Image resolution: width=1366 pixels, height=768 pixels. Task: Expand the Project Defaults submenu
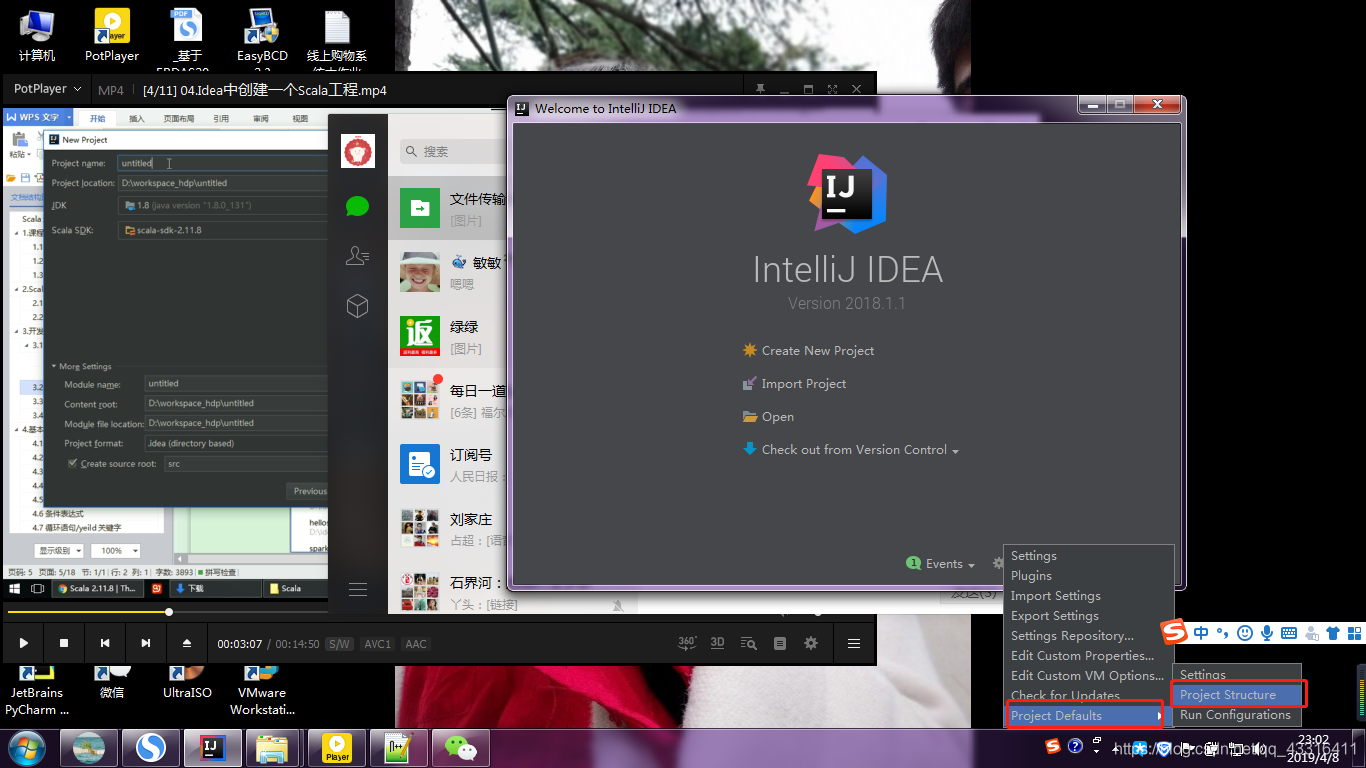click(1087, 716)
